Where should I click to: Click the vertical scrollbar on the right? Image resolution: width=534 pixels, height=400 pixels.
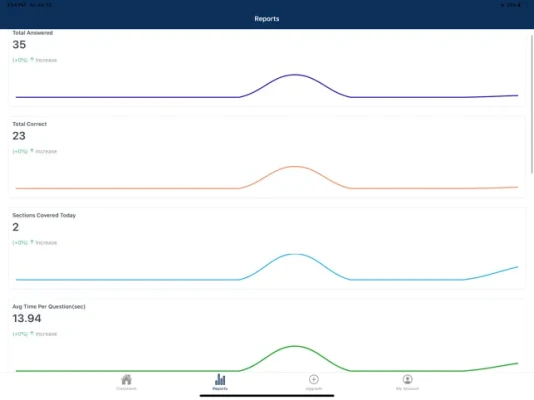(532, 104)
